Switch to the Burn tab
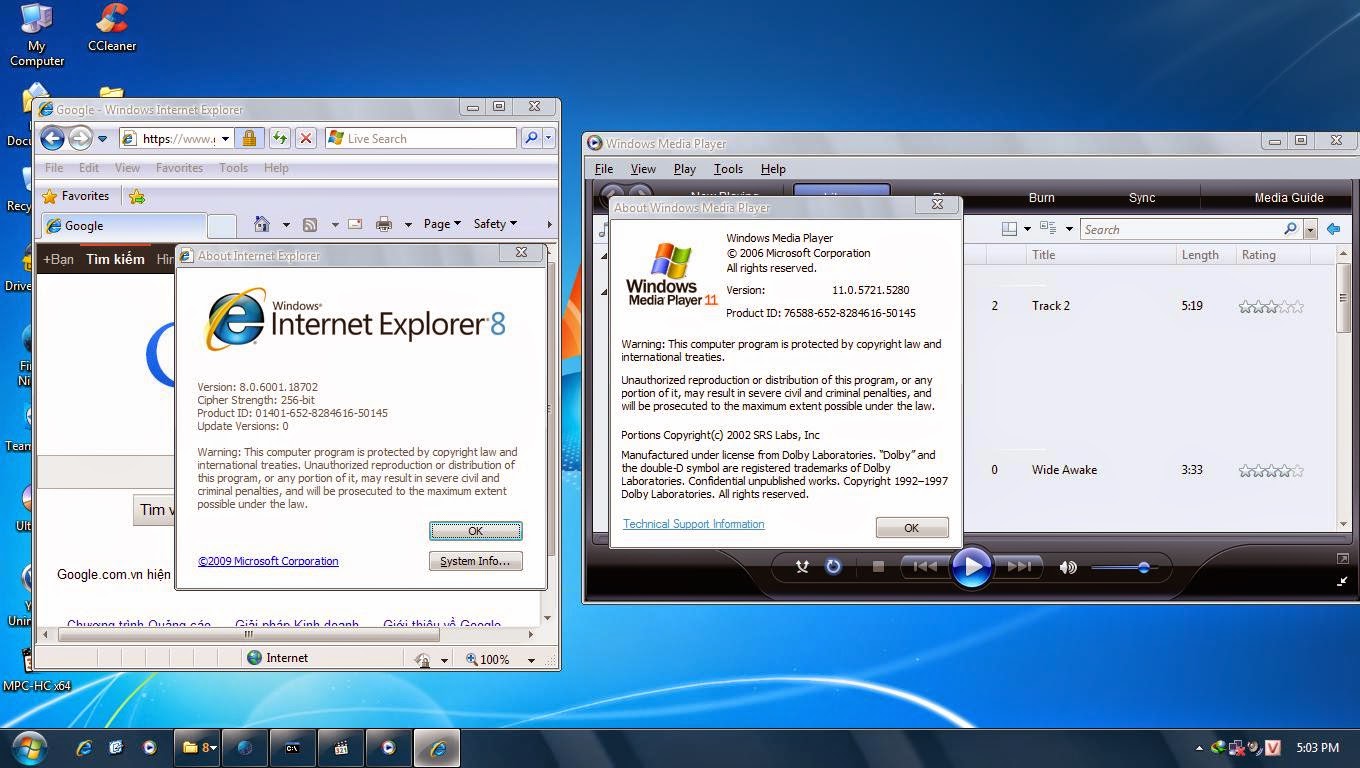The image size is (1360, 768). pyautogui.click(x=1041, y=197)
